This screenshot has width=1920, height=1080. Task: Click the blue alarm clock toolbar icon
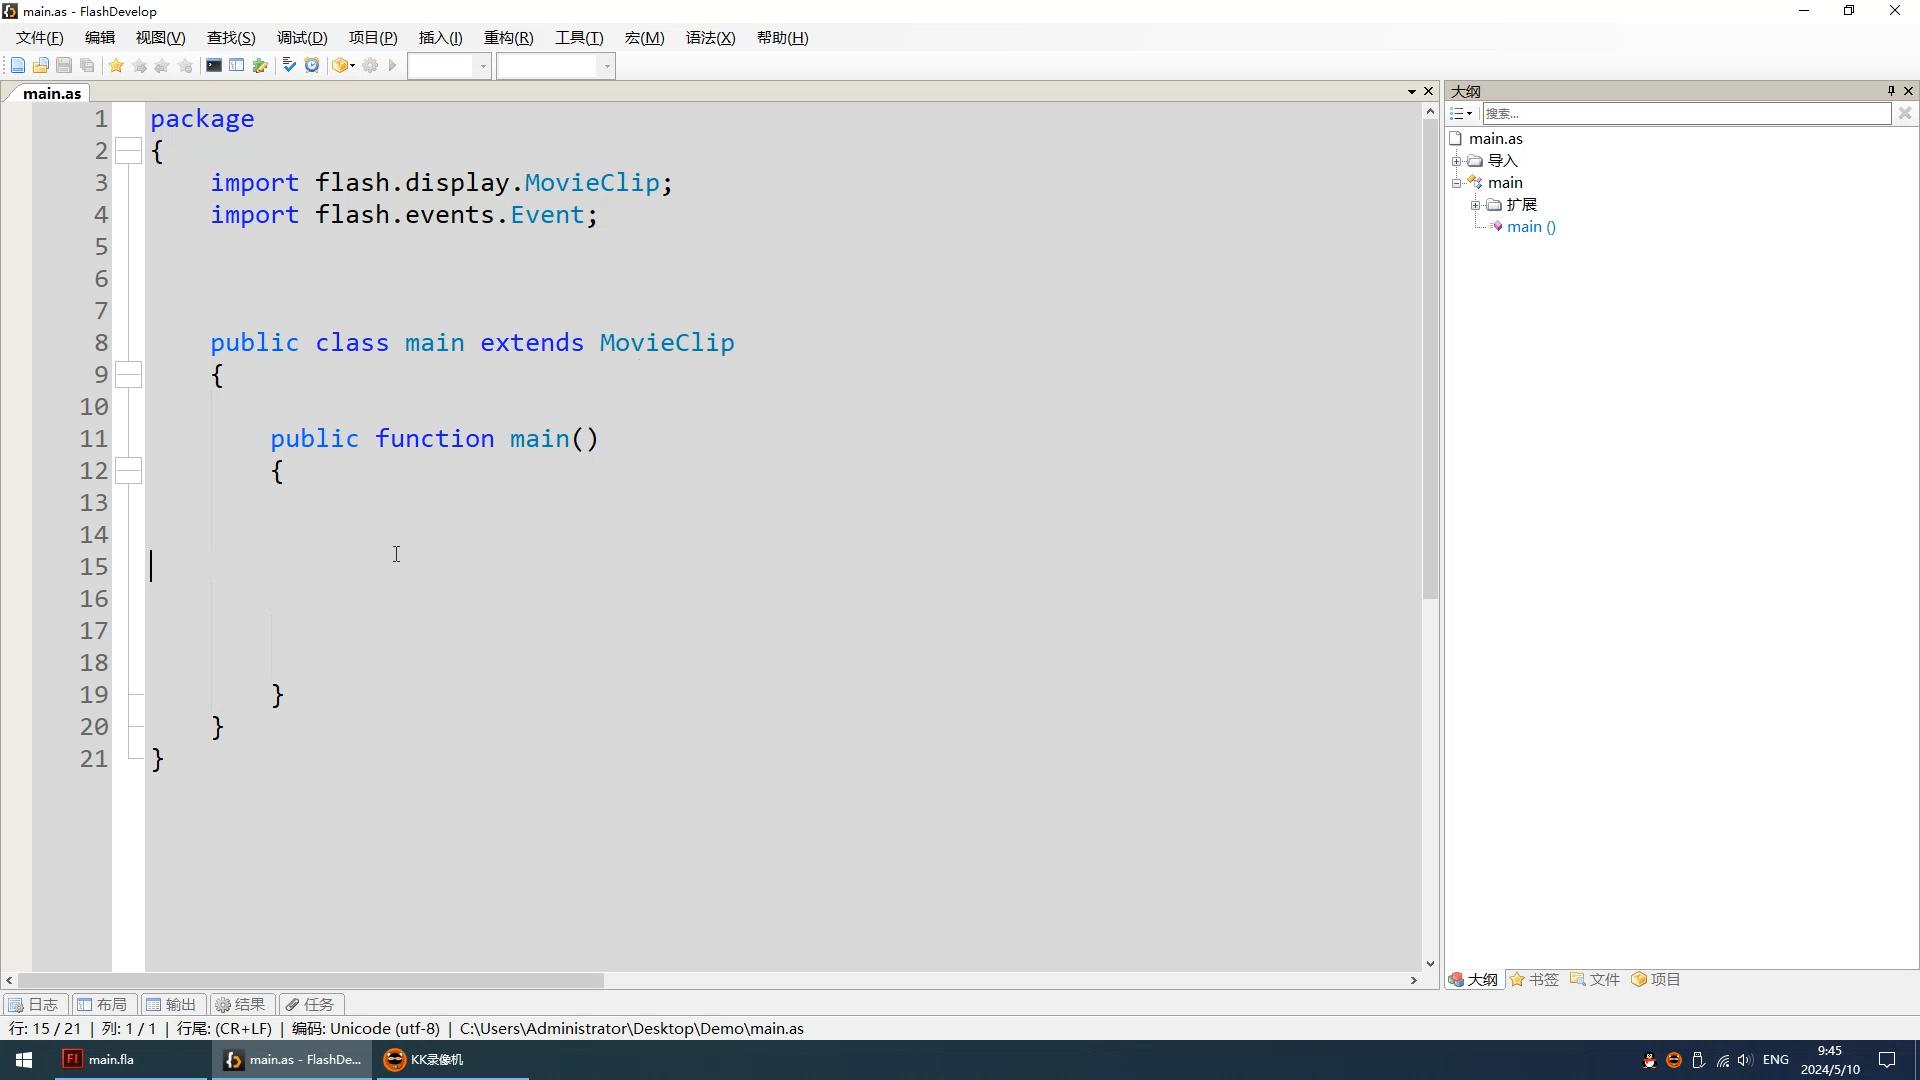312,66
